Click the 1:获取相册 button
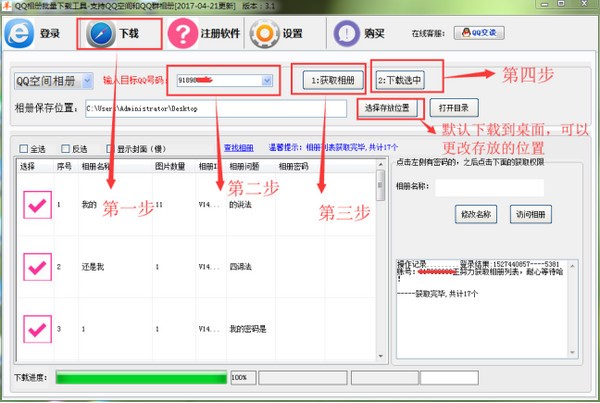This screenshot has height=403, width=600. (333, 80)
